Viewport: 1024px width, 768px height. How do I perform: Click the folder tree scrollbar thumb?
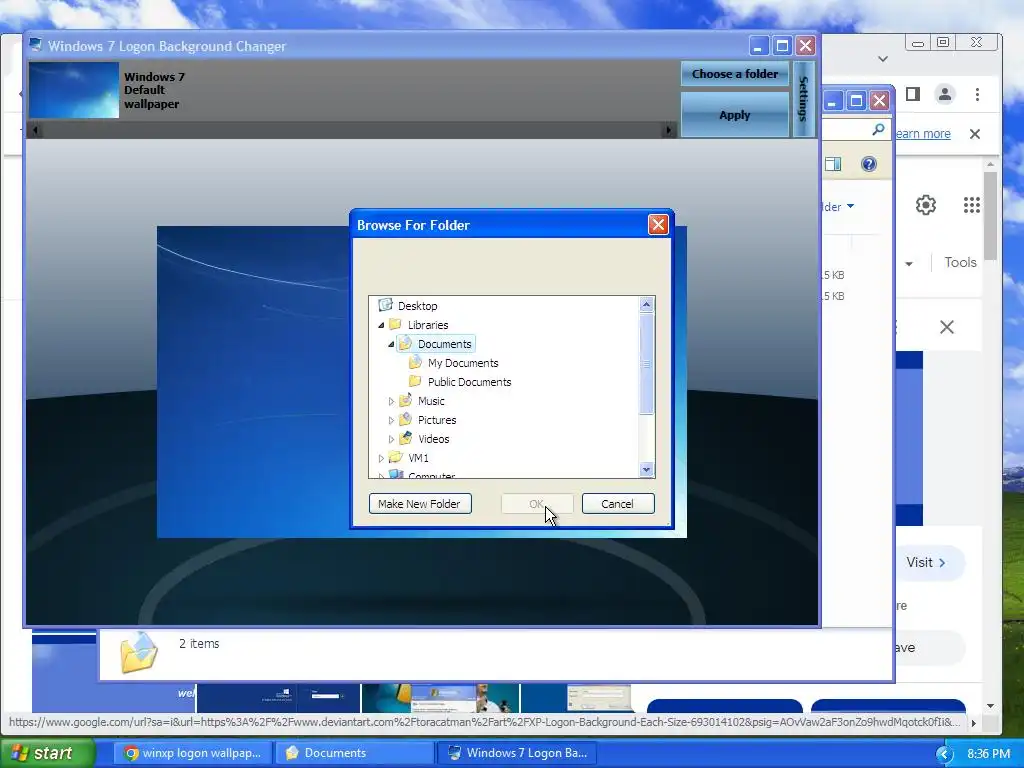click(x=647, y=364)
